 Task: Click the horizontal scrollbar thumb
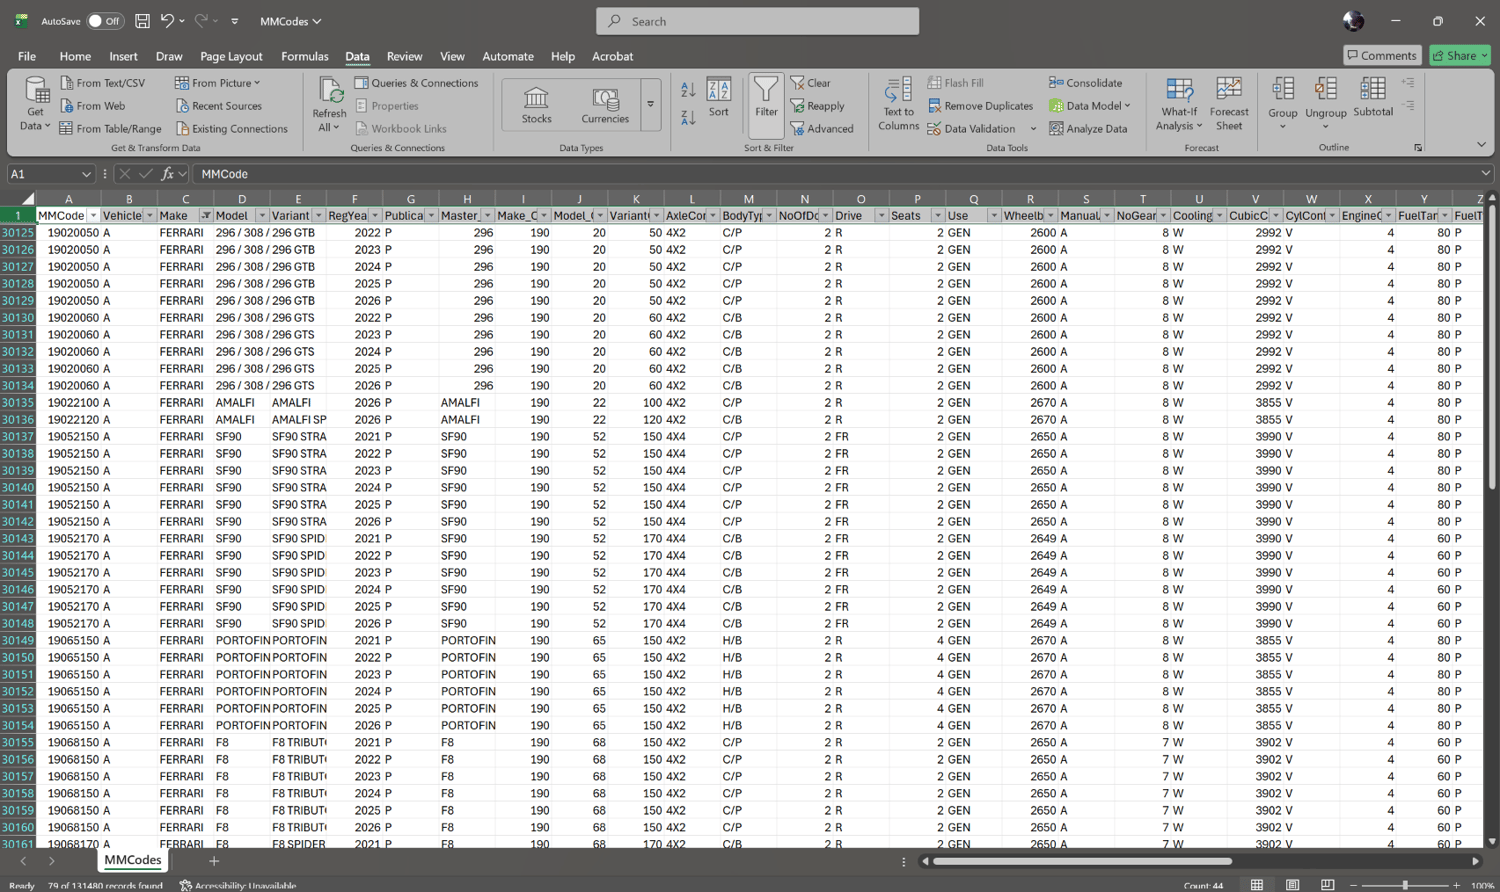point(1083,861)
